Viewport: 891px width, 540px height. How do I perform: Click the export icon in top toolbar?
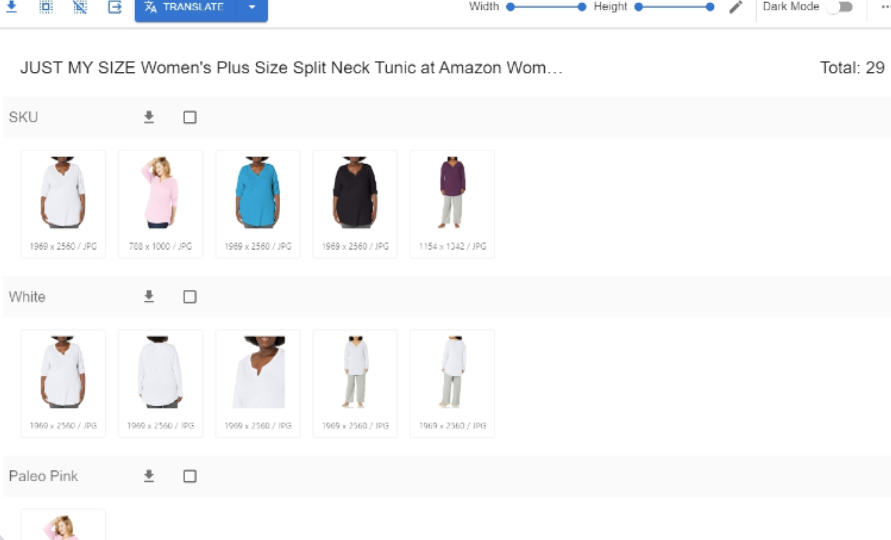pos(114,7)
